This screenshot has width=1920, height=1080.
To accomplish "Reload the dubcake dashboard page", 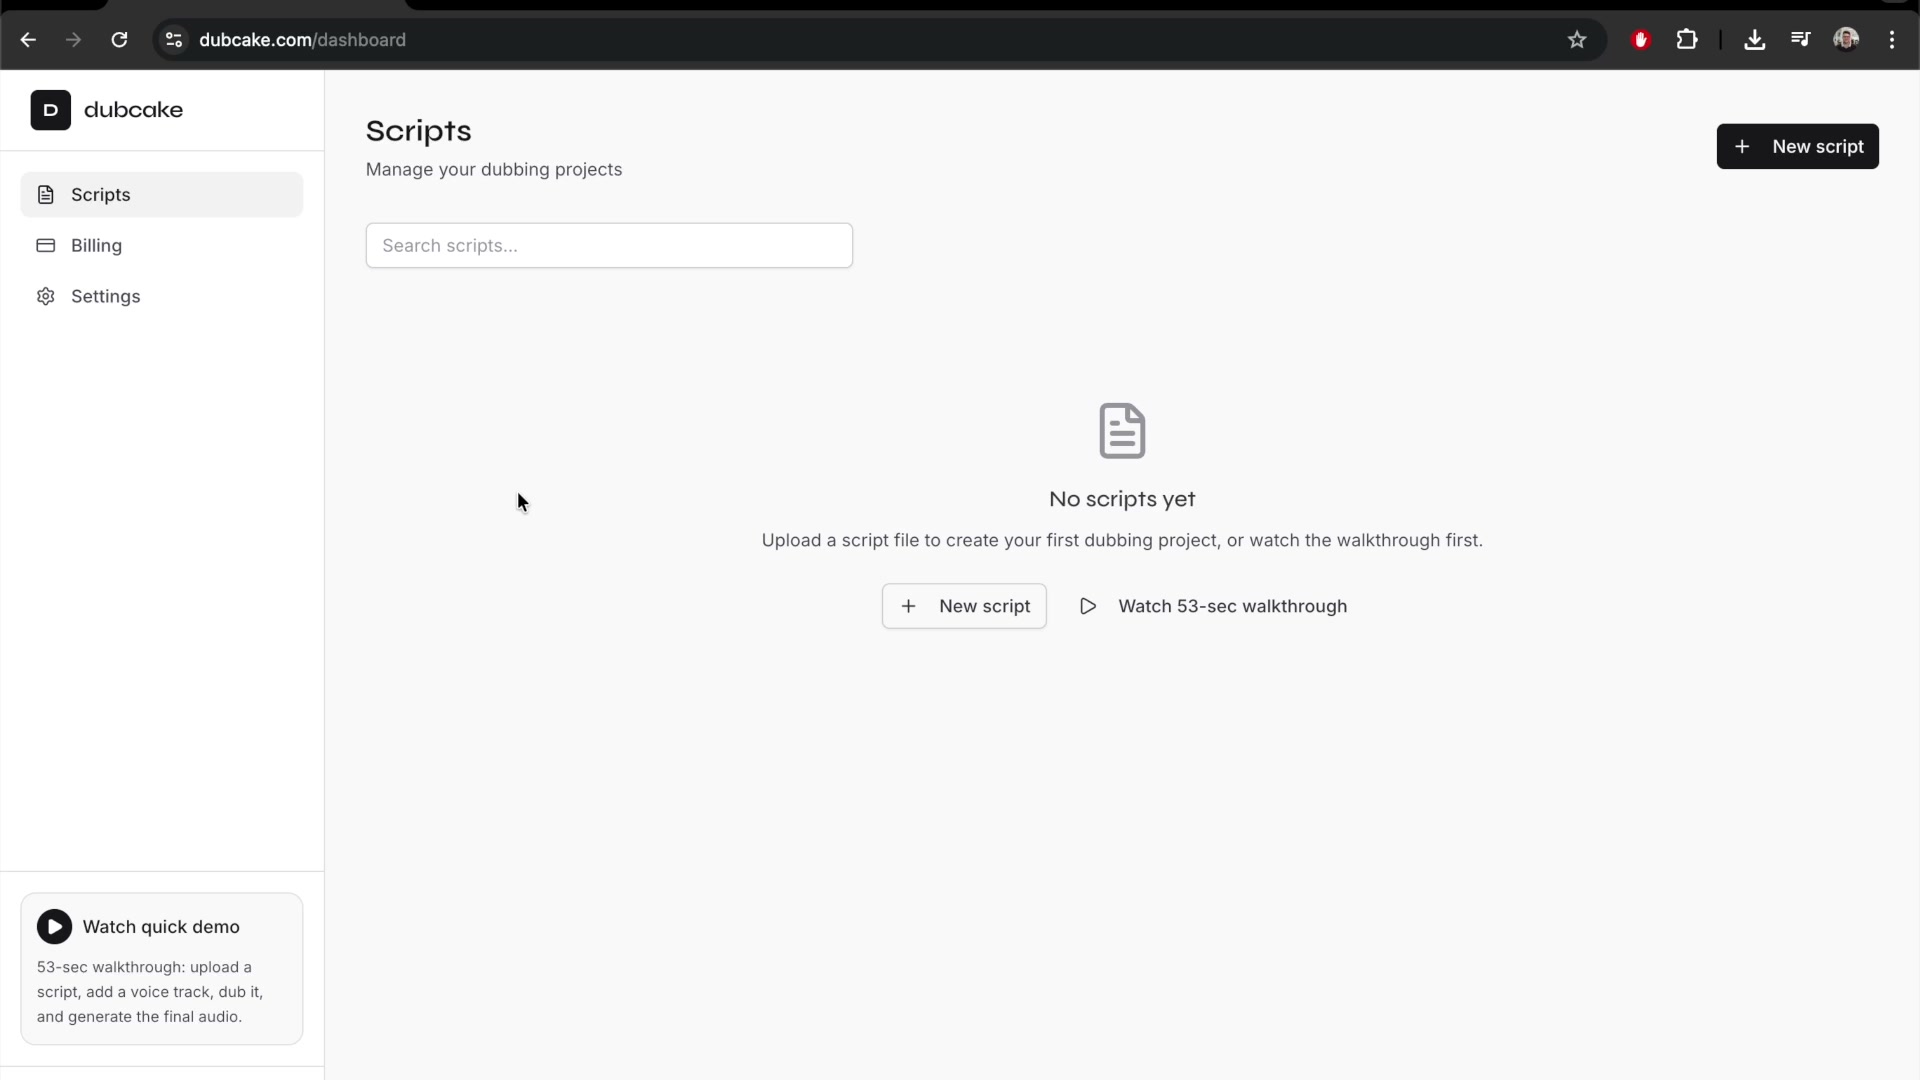I will pyautogui.click(x=119, y=40).
